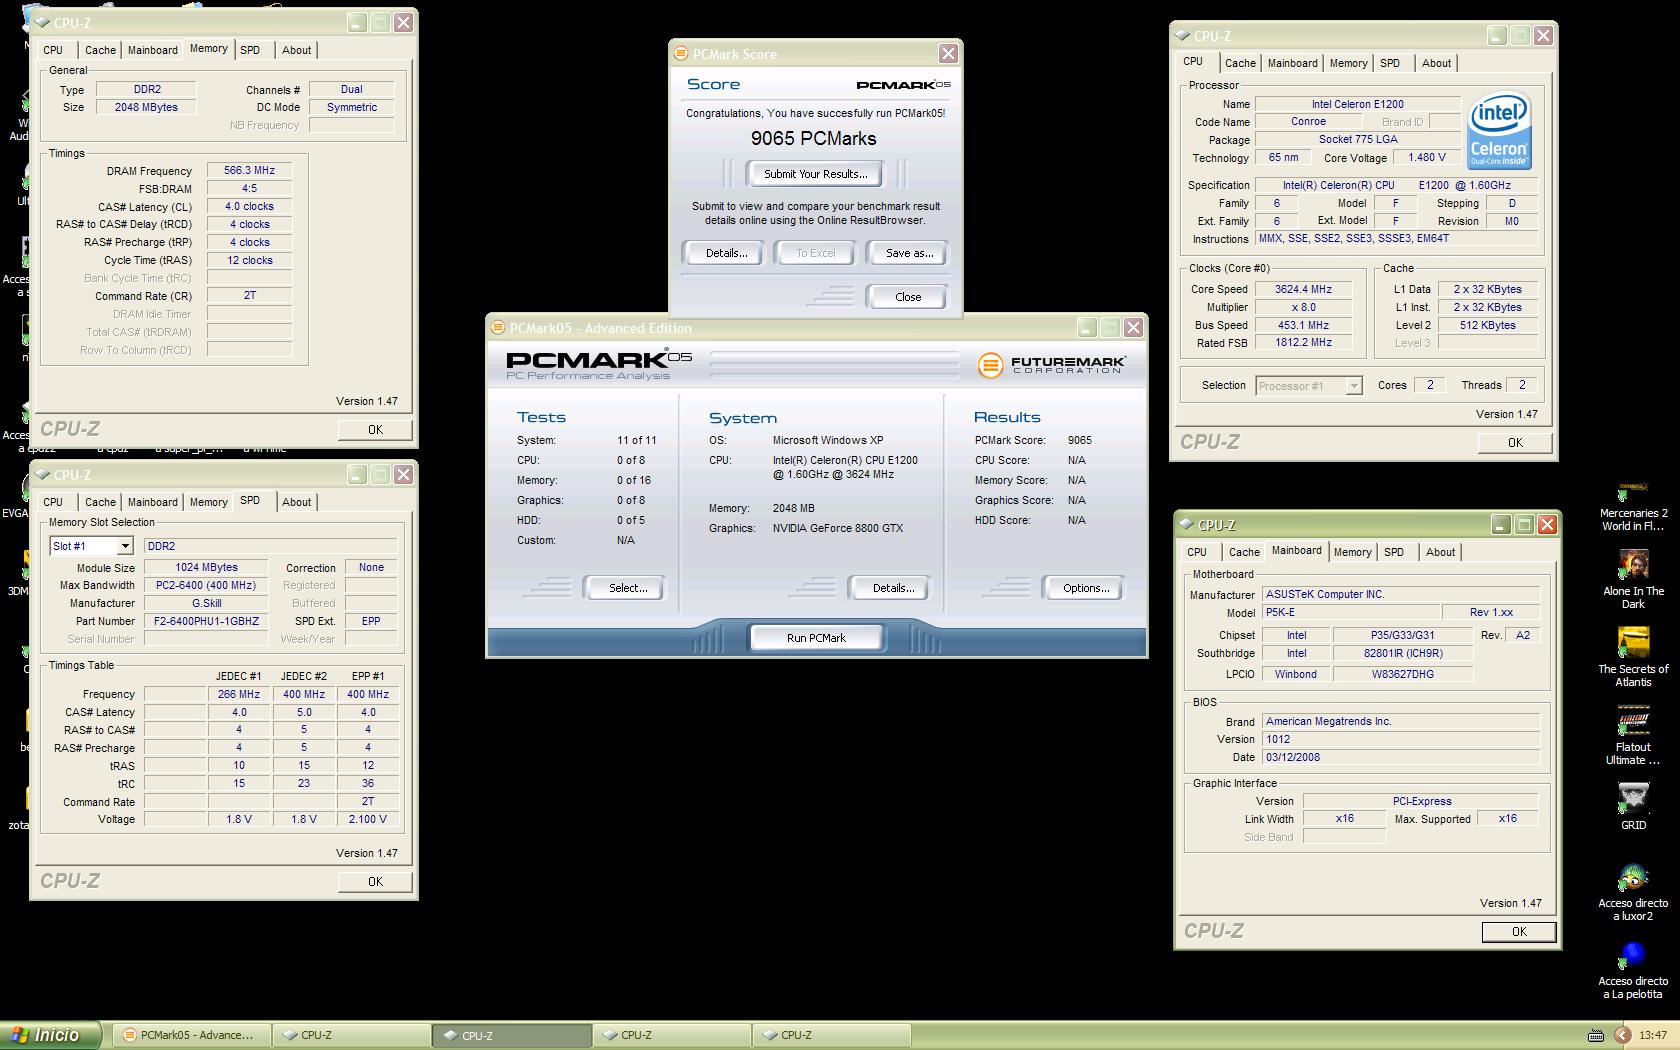Viewport: 1680px width, 1050px height.
Task: Switch to CPU tab in Memory CPU-Z window
Action: (53, 50)
